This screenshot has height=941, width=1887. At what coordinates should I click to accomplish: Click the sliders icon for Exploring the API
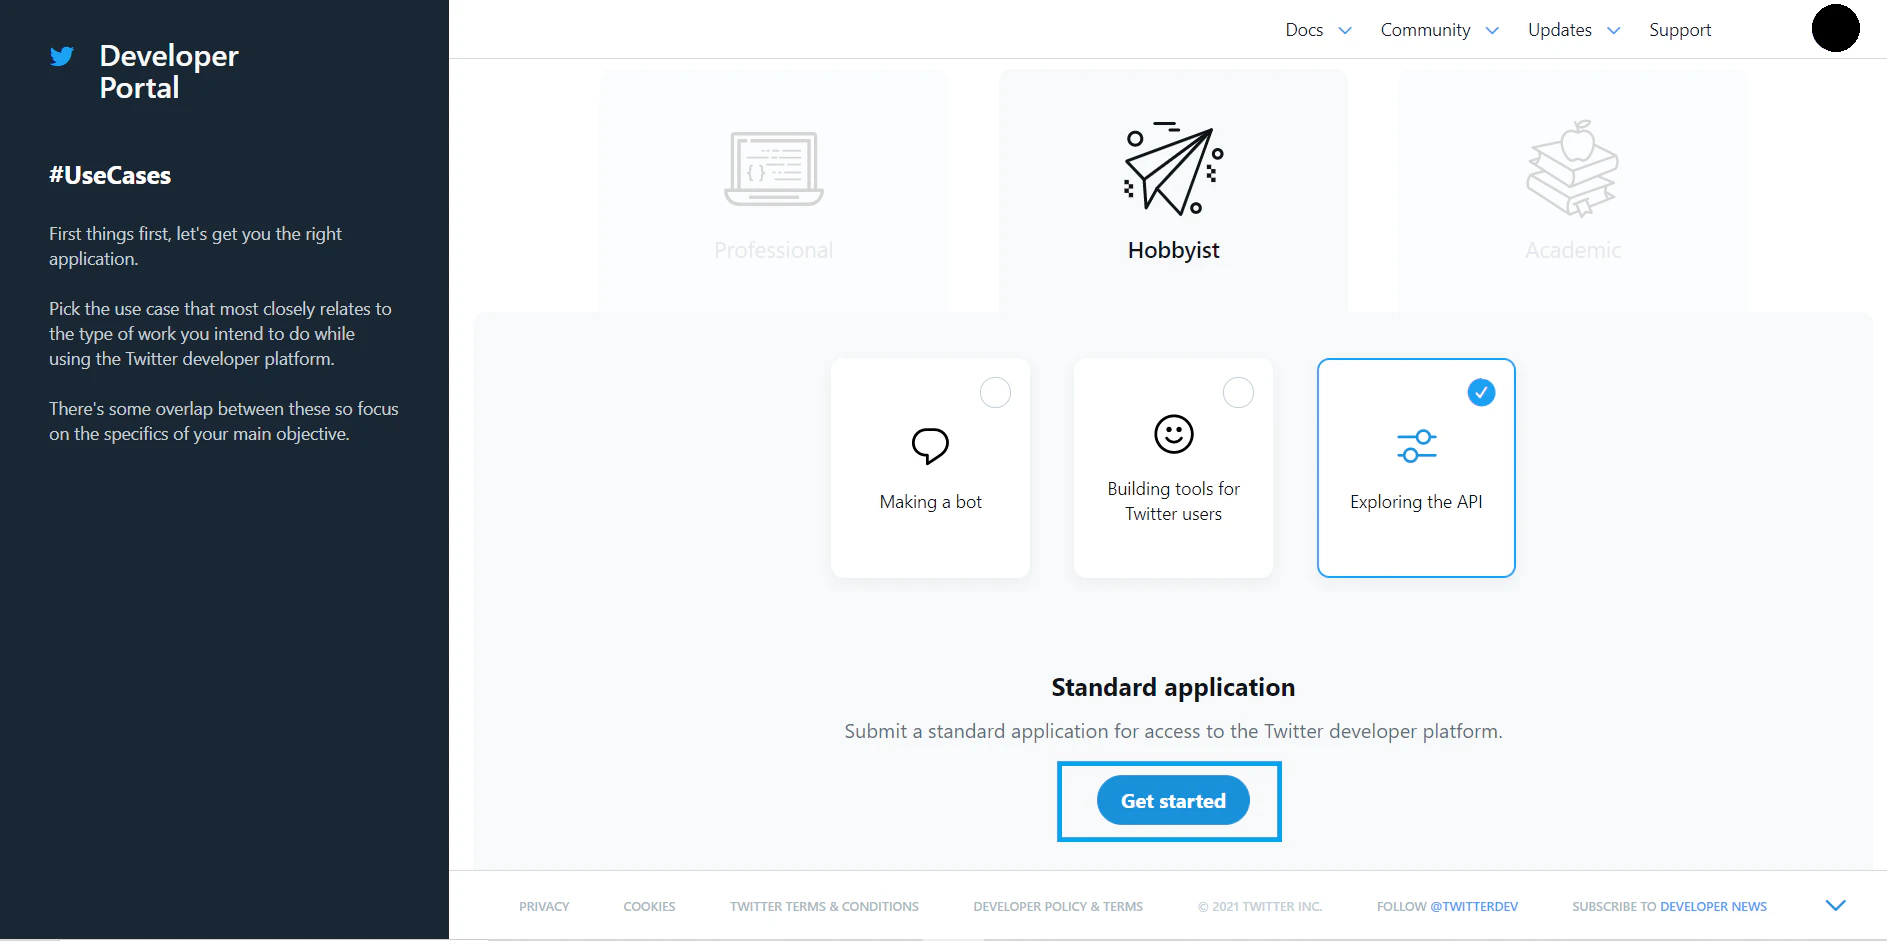1416,446
